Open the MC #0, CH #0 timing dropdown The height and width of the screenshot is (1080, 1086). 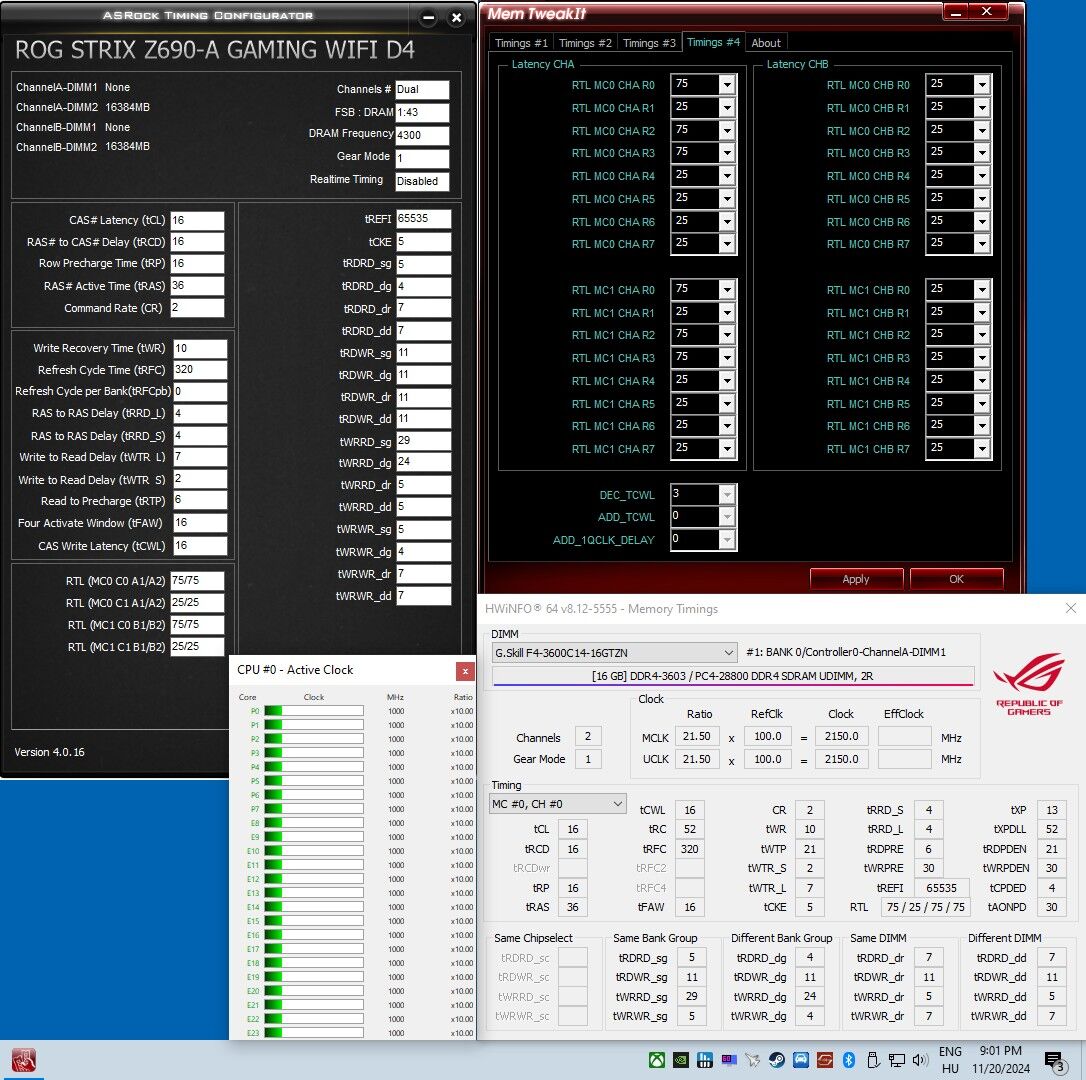click(x=558, y=804)
